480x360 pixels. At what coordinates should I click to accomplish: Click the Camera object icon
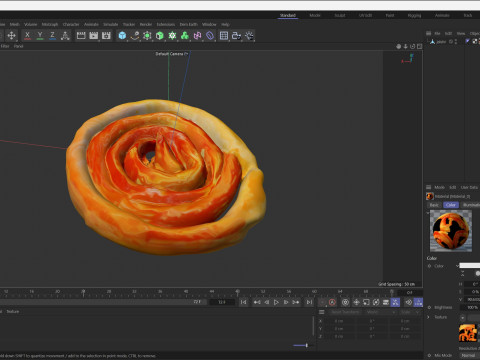[236, 35]
